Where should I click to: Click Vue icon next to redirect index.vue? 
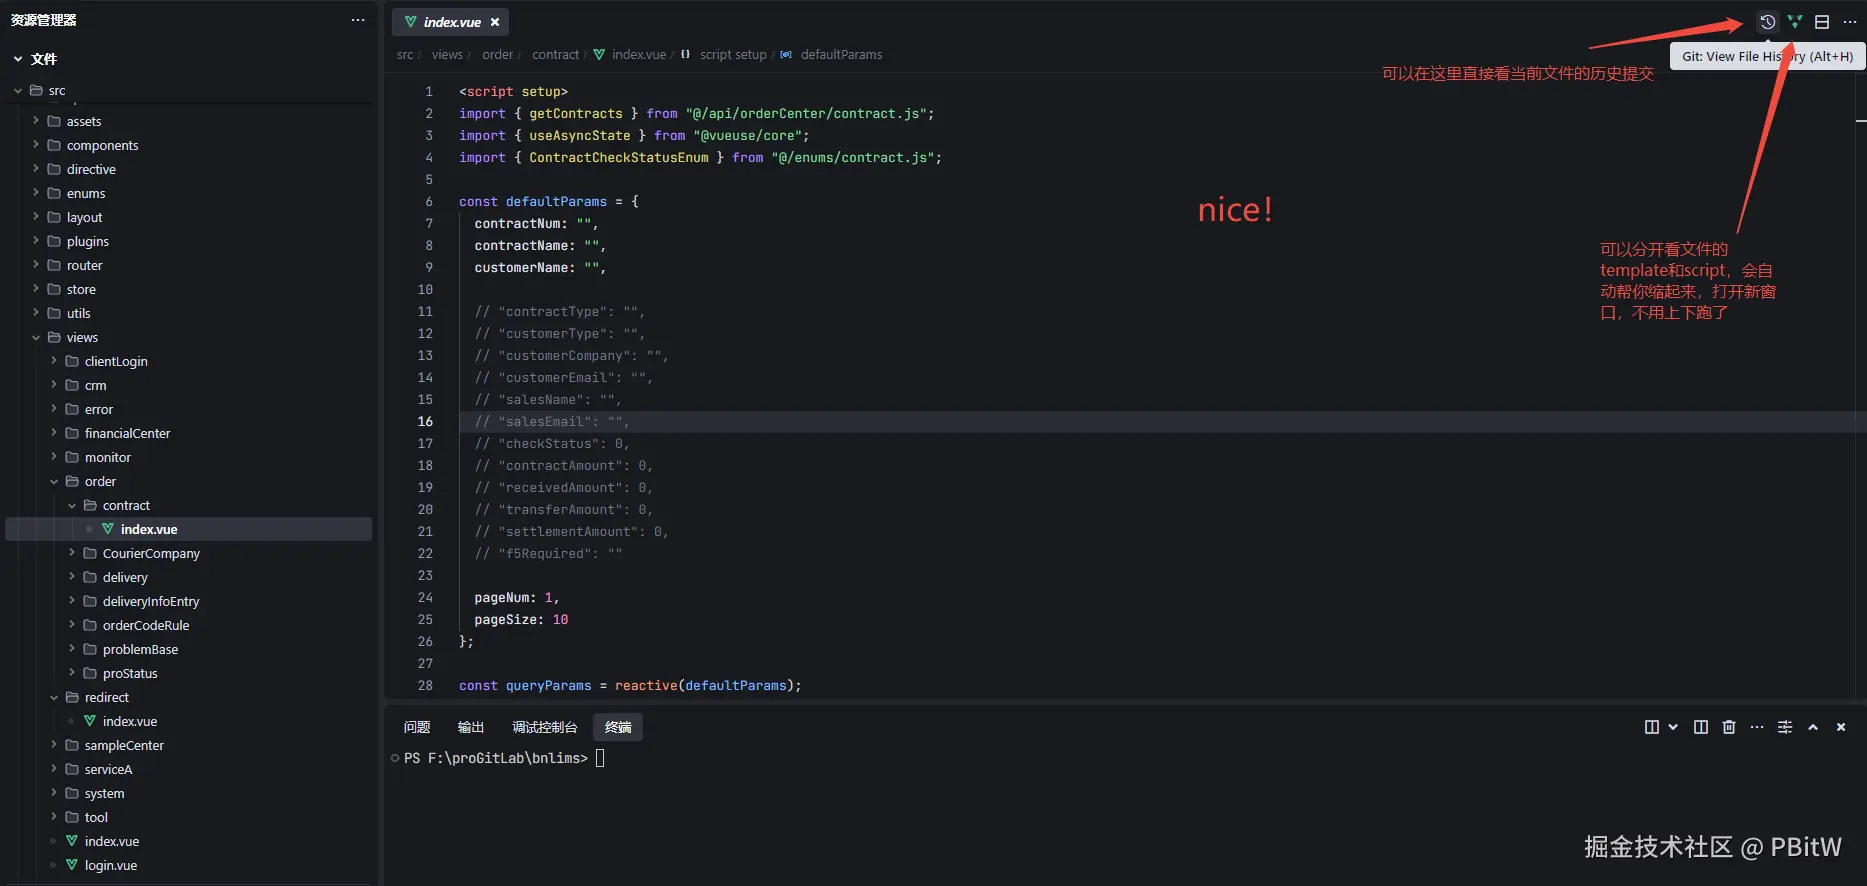(x=90, y=721)
